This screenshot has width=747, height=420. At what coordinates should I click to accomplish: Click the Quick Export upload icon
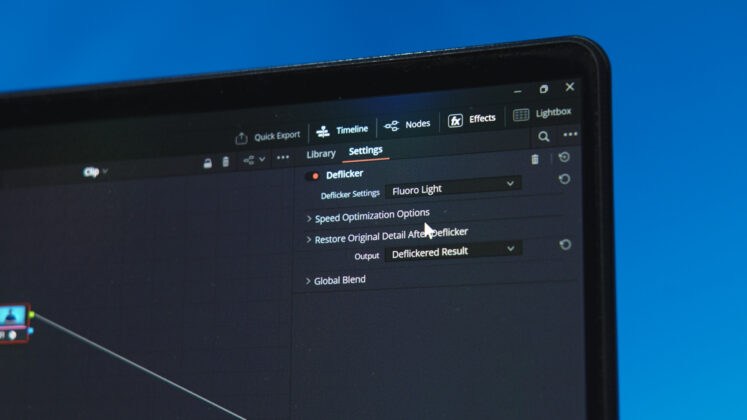coord(241,139)
